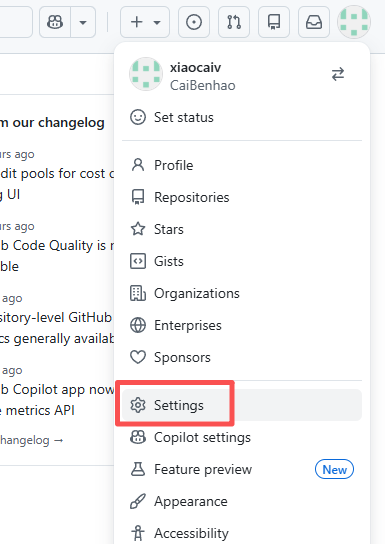Select Set status in menu
The width and height of the screenshot is (385, 544).
point(242,117)
